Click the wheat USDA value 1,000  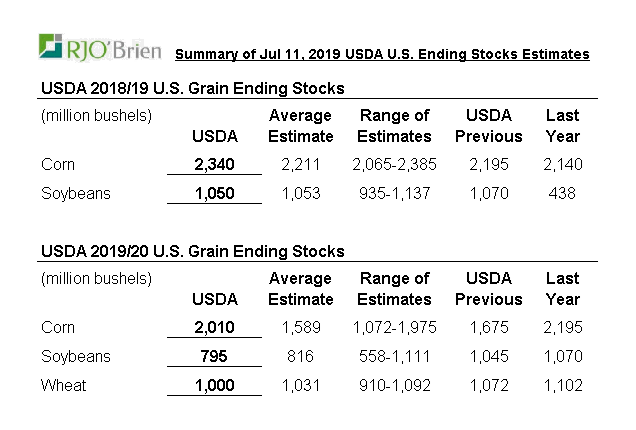[214, 385]
